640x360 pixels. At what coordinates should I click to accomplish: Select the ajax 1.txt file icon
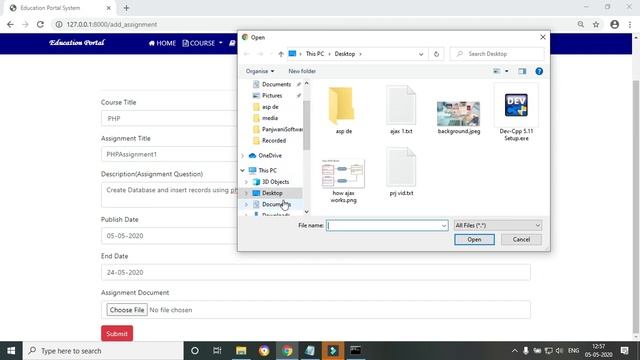(x=401, y=105)
